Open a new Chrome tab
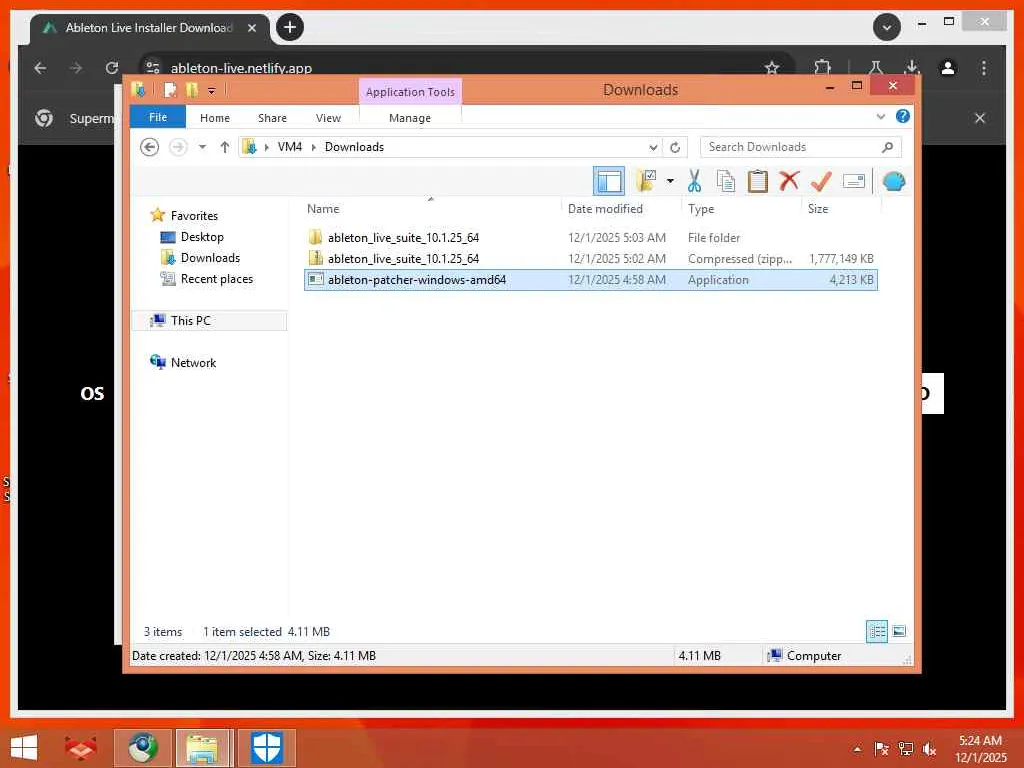1024x768 pixels. tap(290, 27)
